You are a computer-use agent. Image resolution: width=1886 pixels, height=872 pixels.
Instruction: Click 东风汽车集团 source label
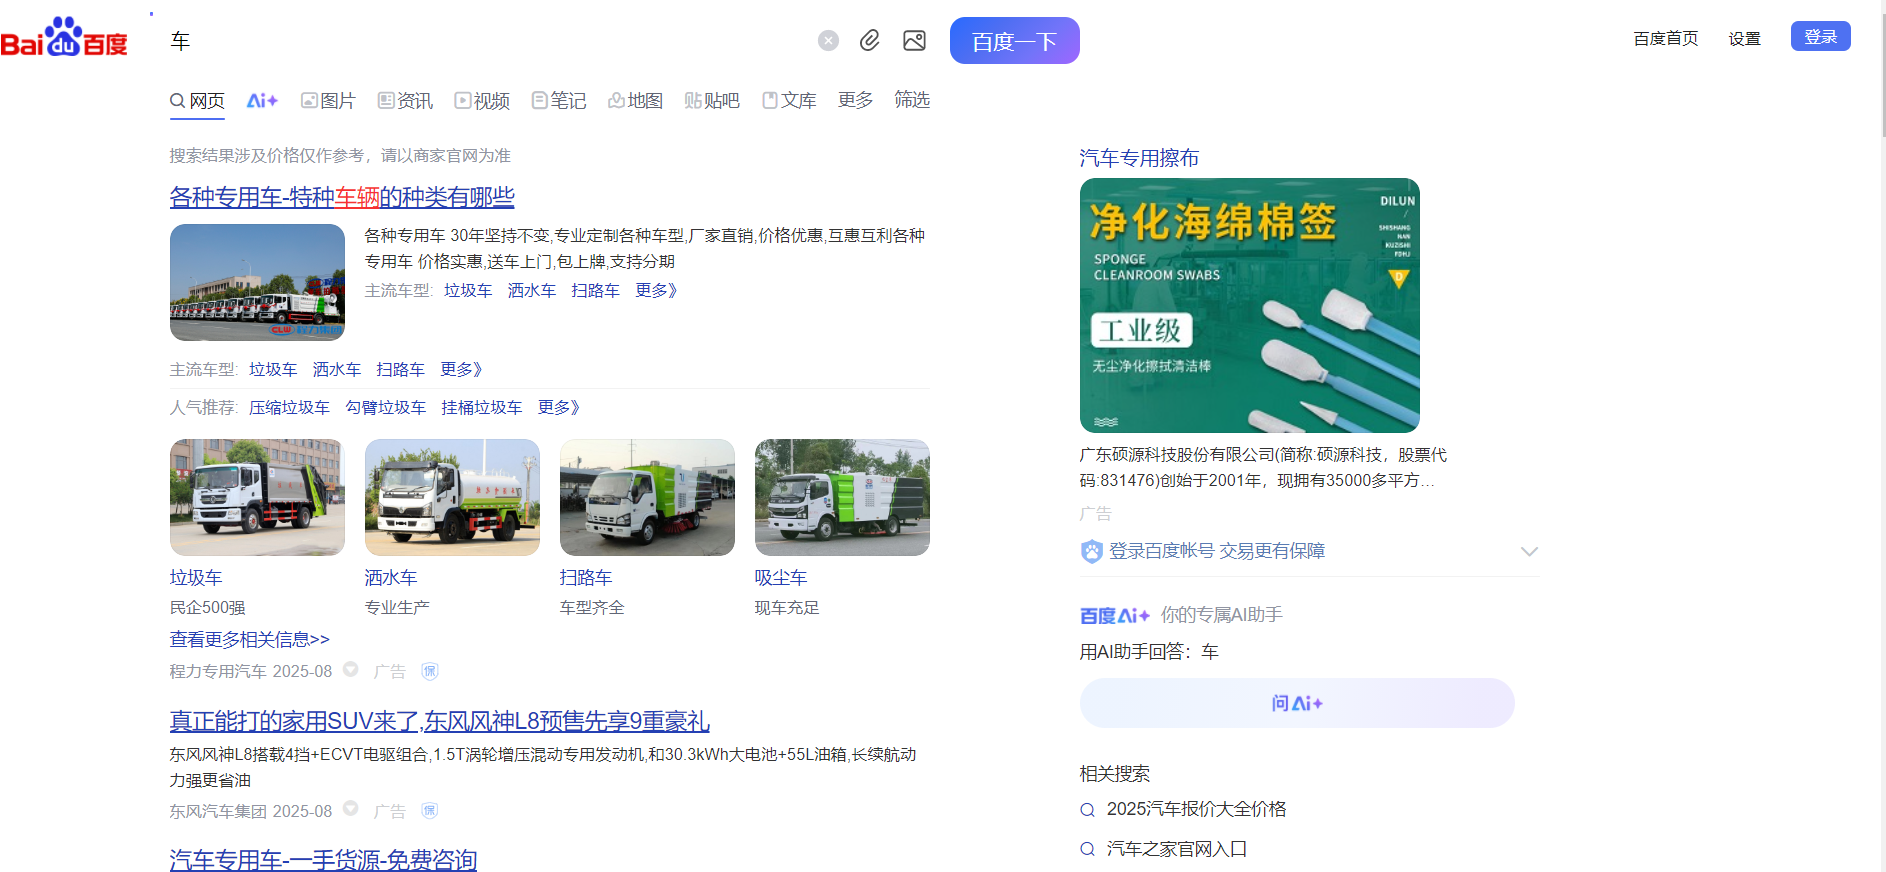[218, 811]
